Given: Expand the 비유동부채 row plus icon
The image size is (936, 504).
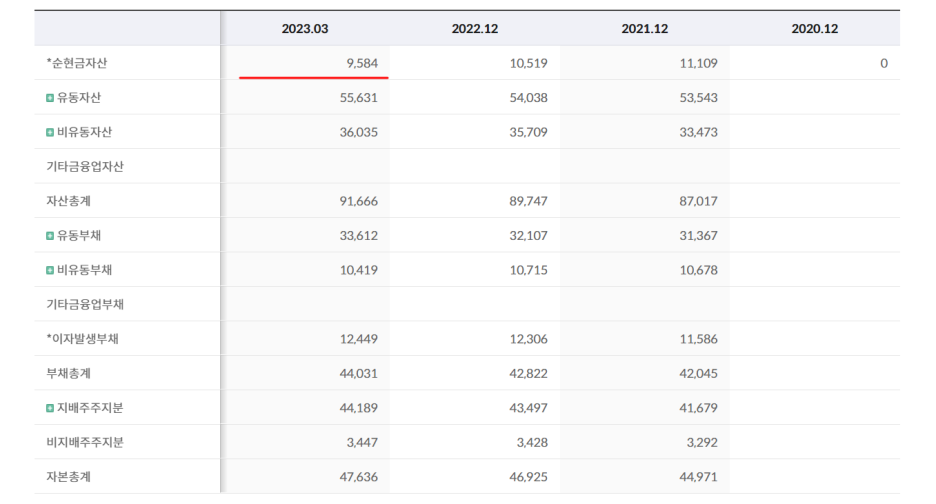Looking at the screenshot, I should 50,271.
